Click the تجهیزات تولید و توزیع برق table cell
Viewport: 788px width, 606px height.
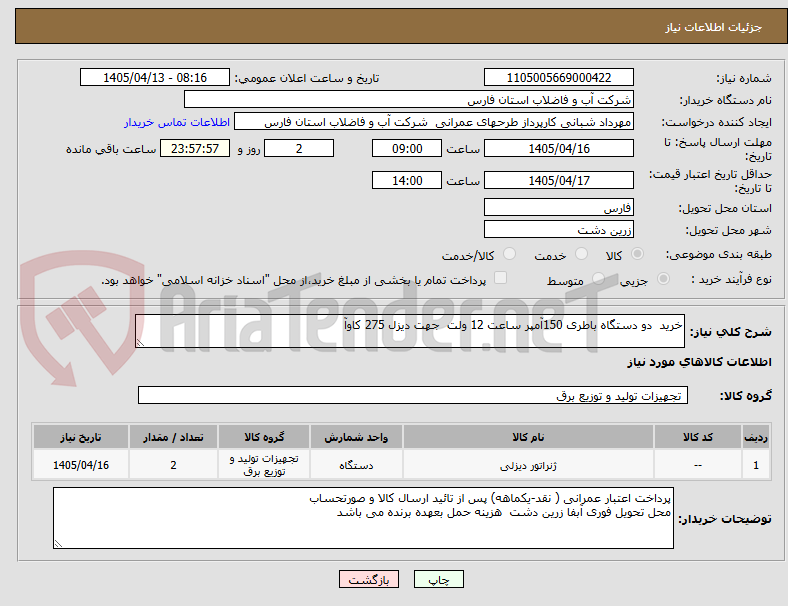[x=264, y=465]
